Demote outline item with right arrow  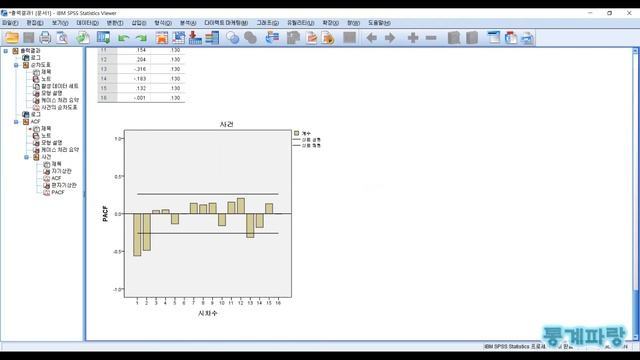[390, 38]
